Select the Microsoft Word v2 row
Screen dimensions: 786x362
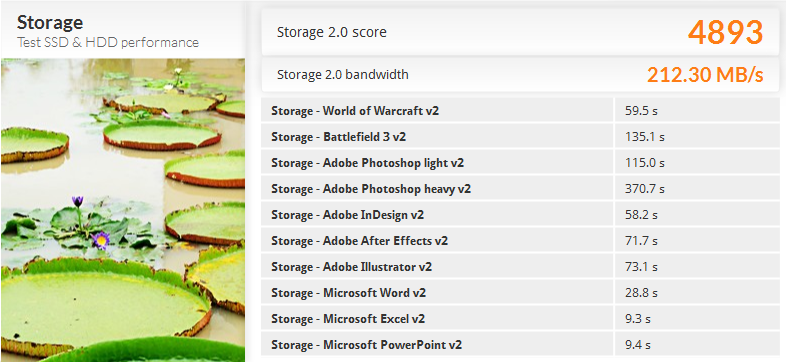[x=520, y=293]
